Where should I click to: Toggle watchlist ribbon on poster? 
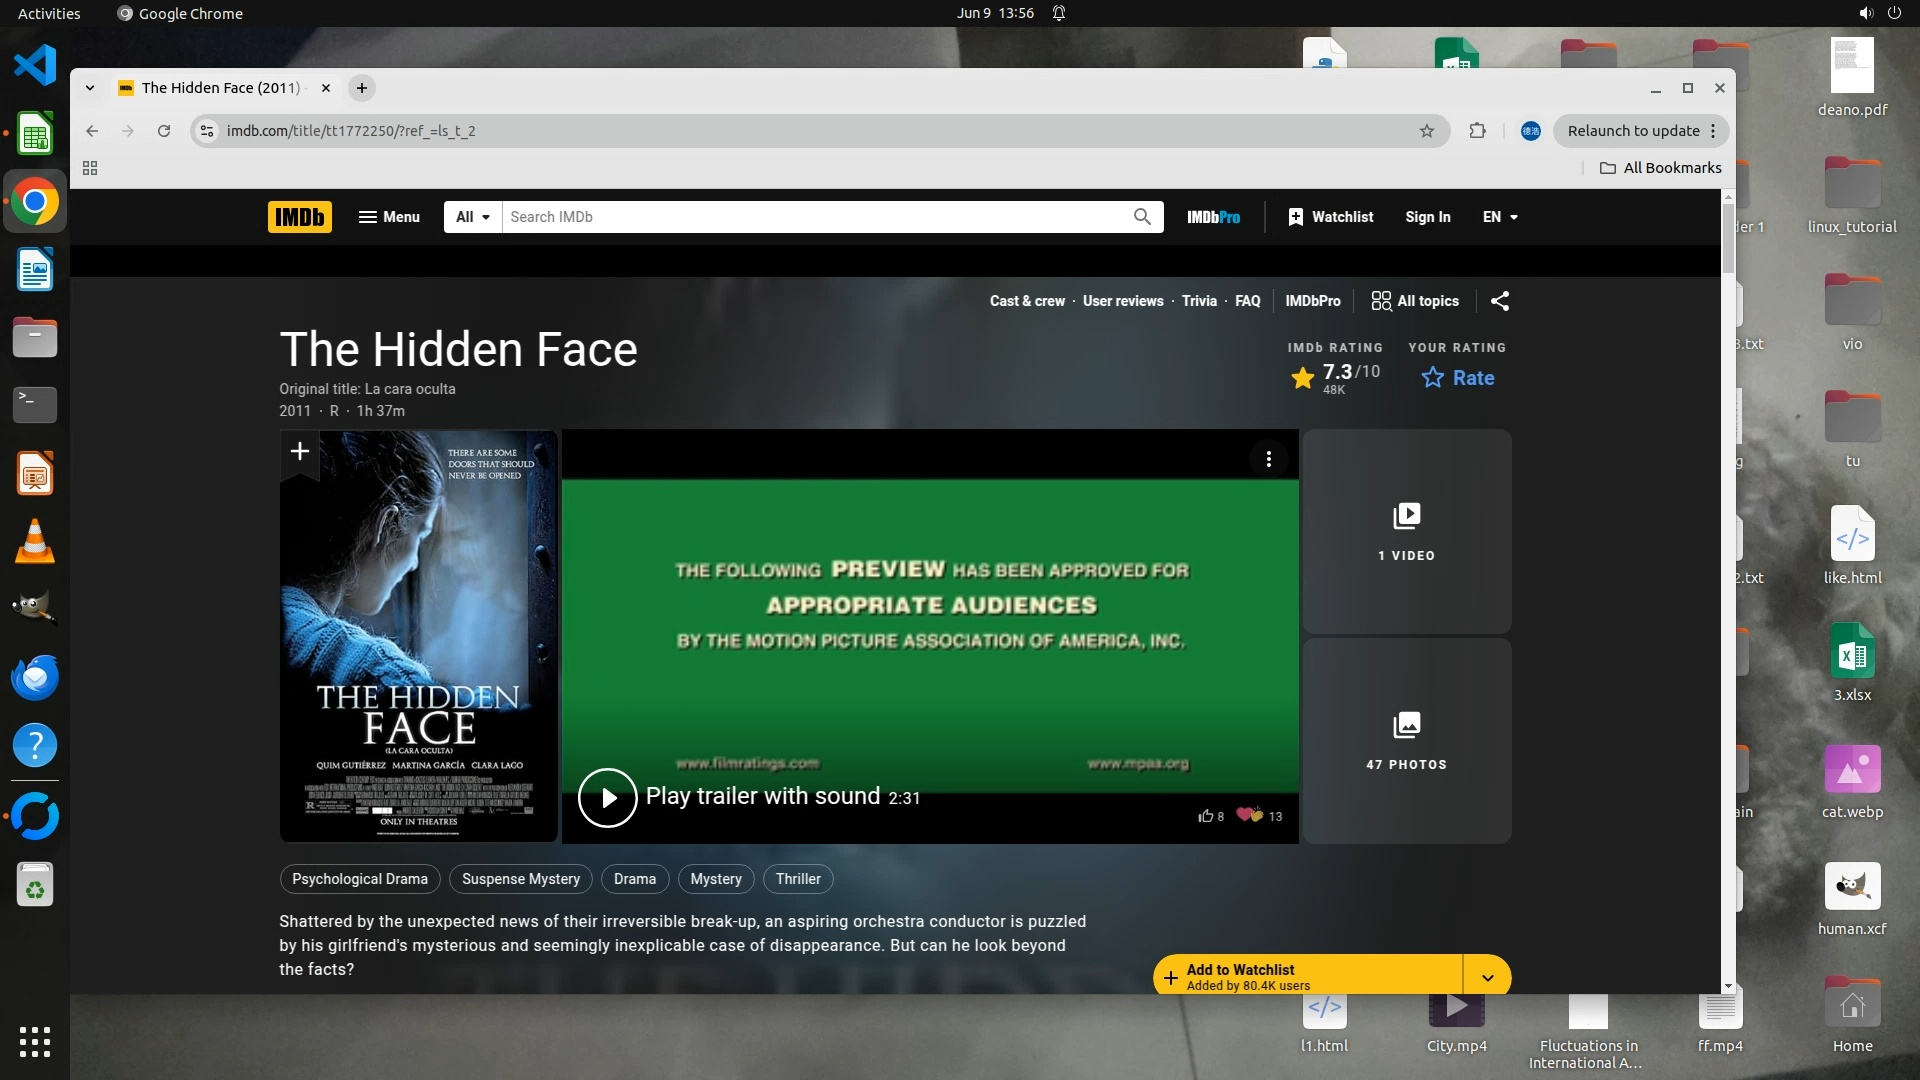pyautogui.click(x=299, y=452)
